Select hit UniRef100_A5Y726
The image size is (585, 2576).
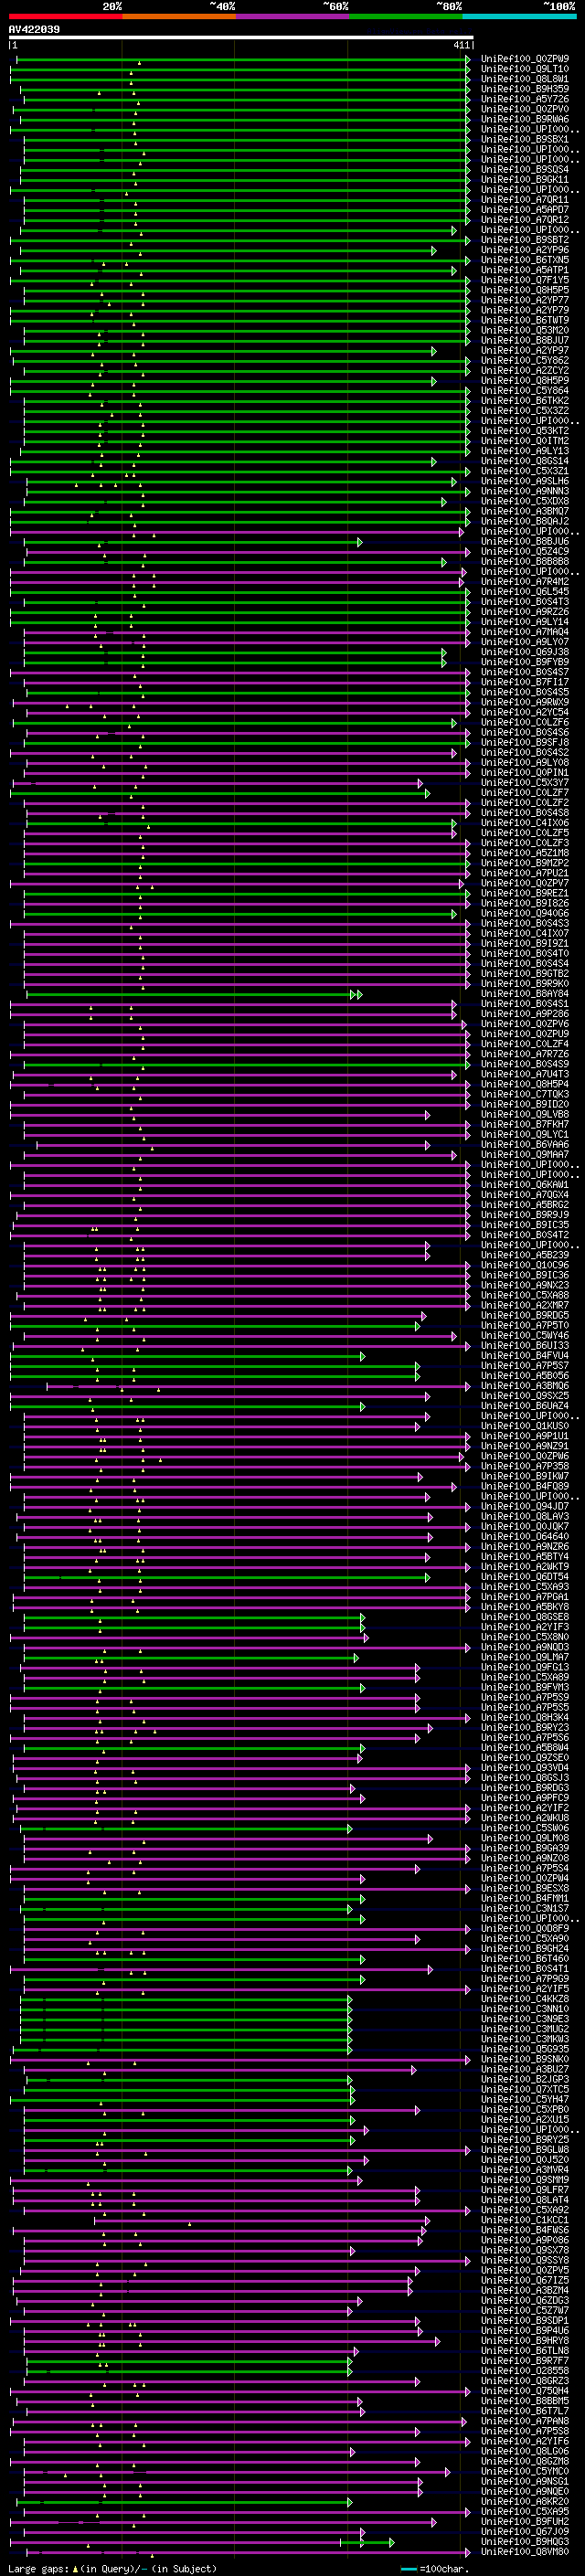(x=524, y=99)
